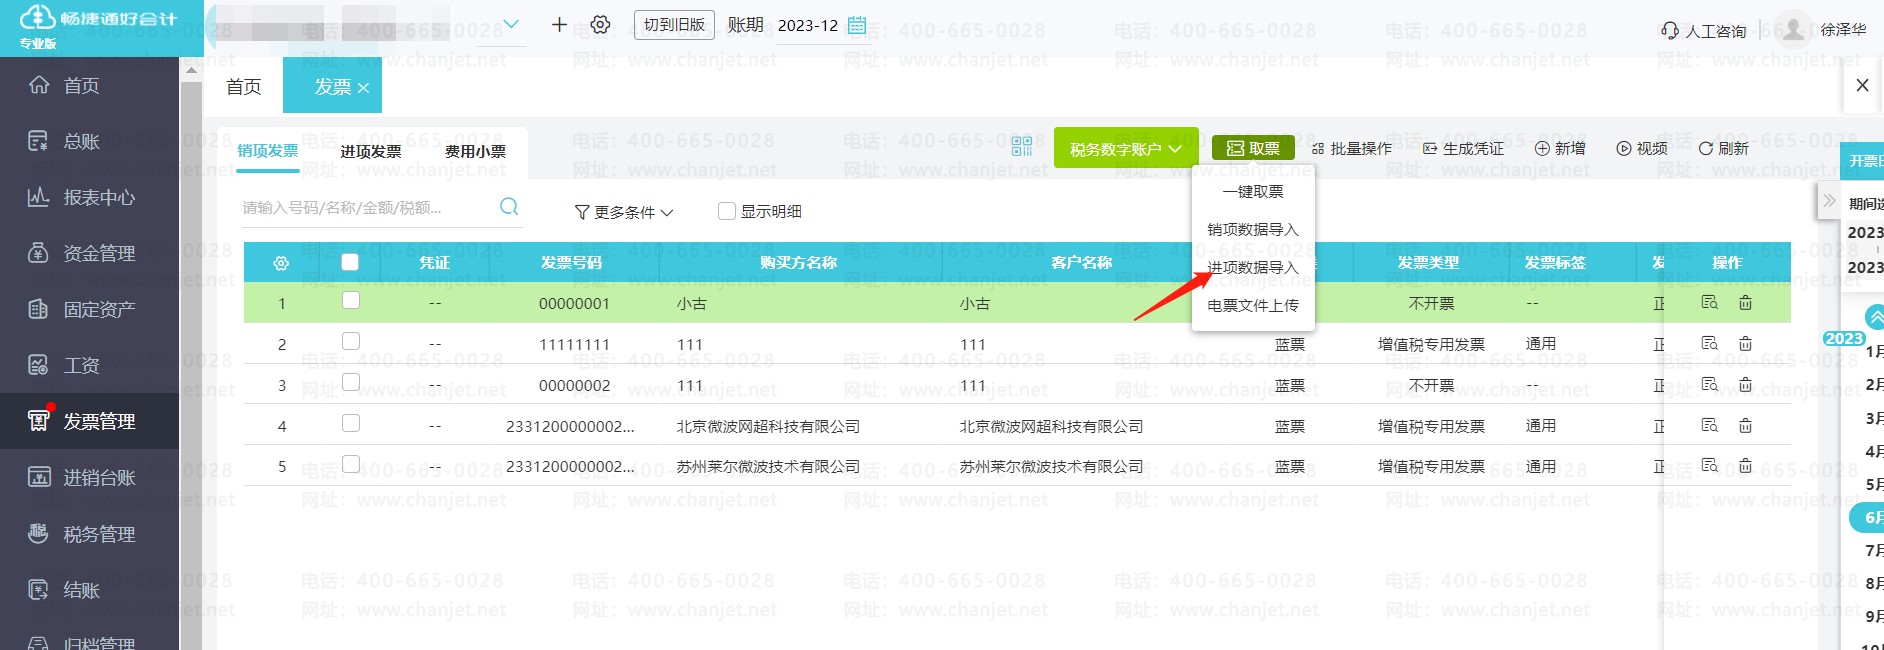Click the QR code scan icon
Viewport: 1884px width, 650px height.
pyautogui.click(x=1021, y=147)
